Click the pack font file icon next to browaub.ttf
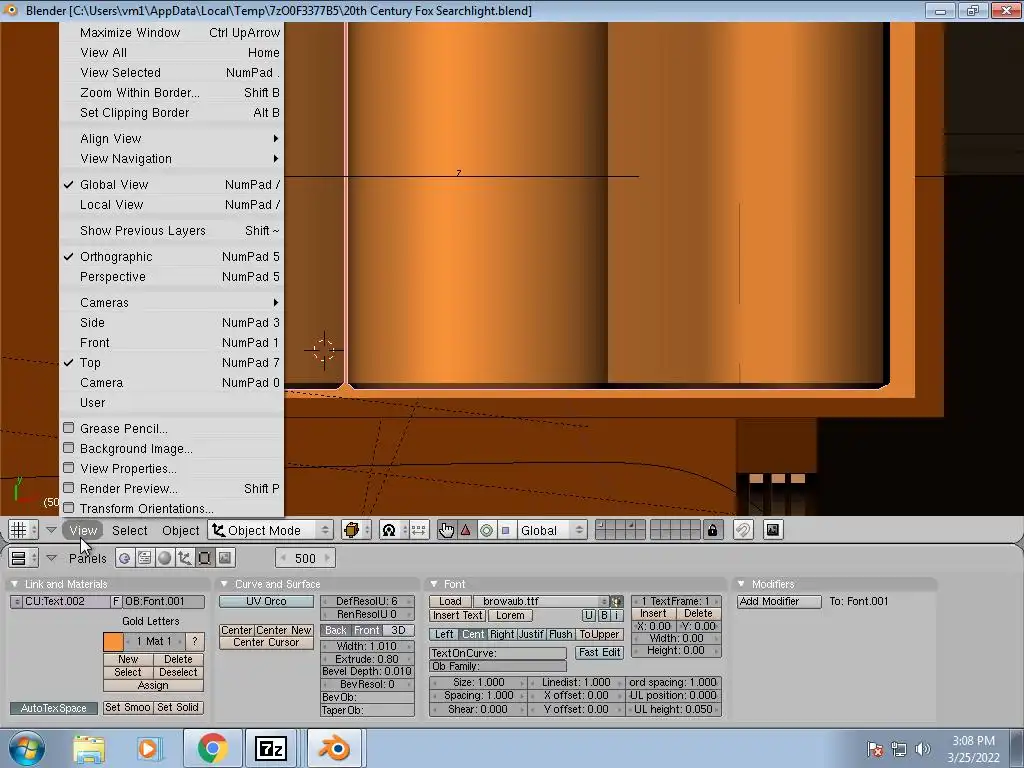This screenshot has height=768, width=1024. point(616,601)
